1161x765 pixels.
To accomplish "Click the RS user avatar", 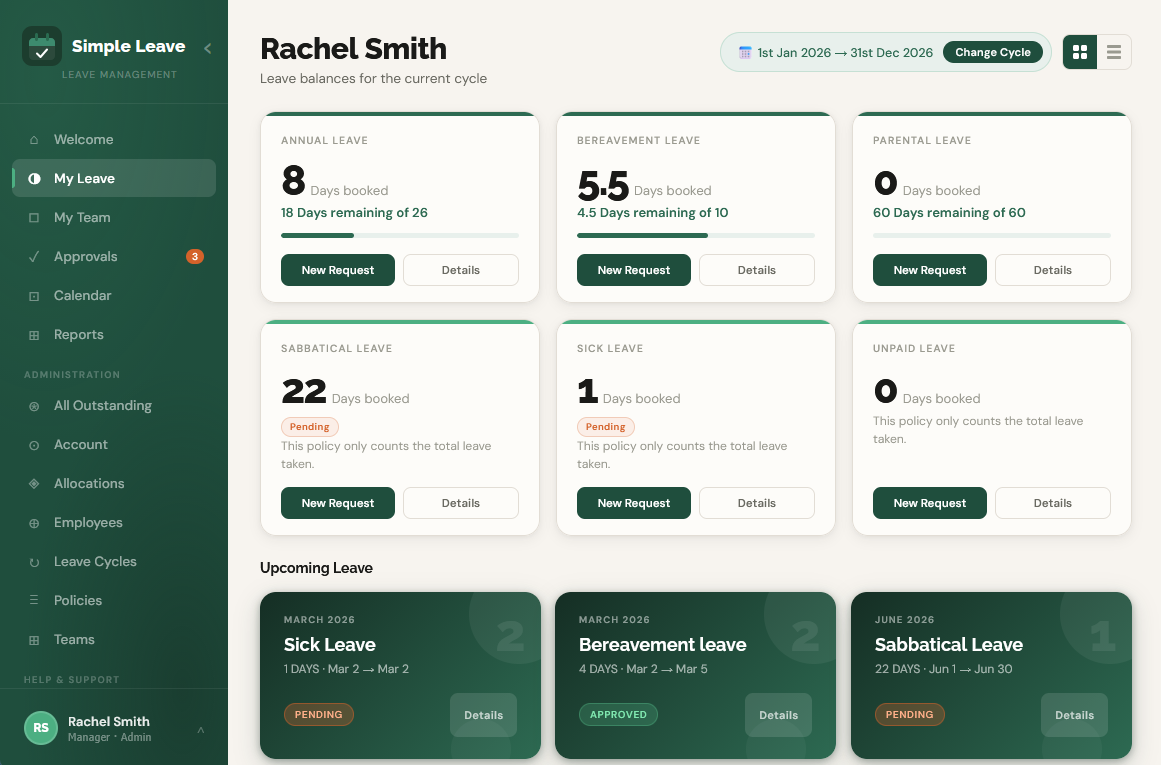I will tap(41, 728).
